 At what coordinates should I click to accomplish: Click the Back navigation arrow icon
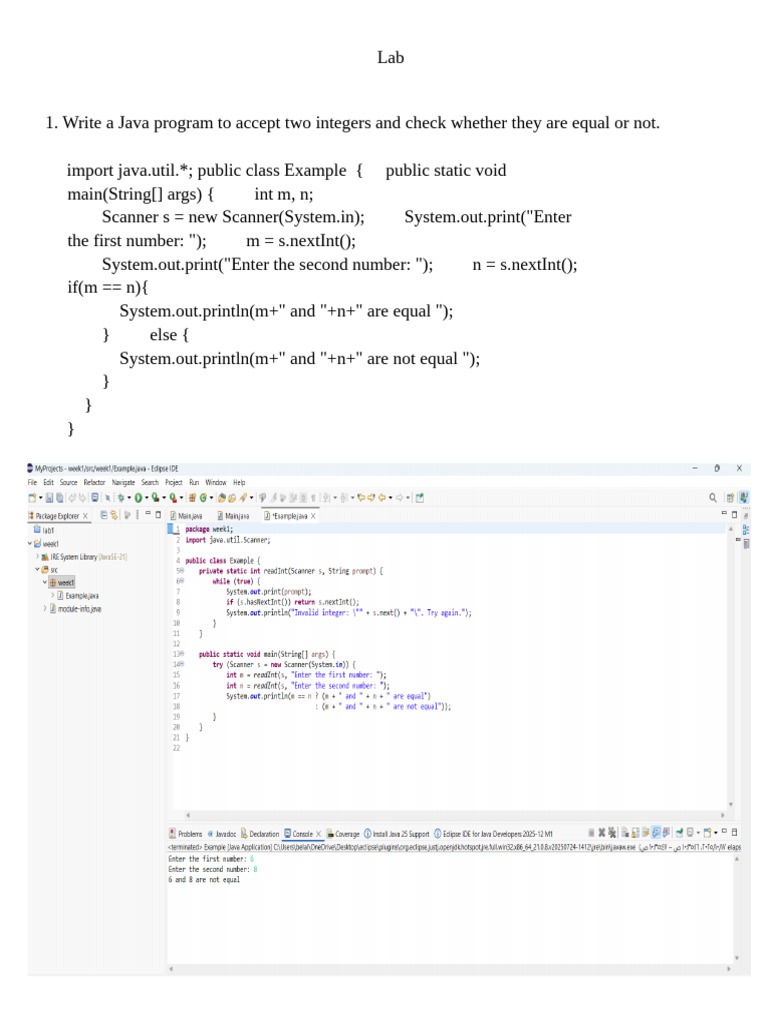click(382, 498)
